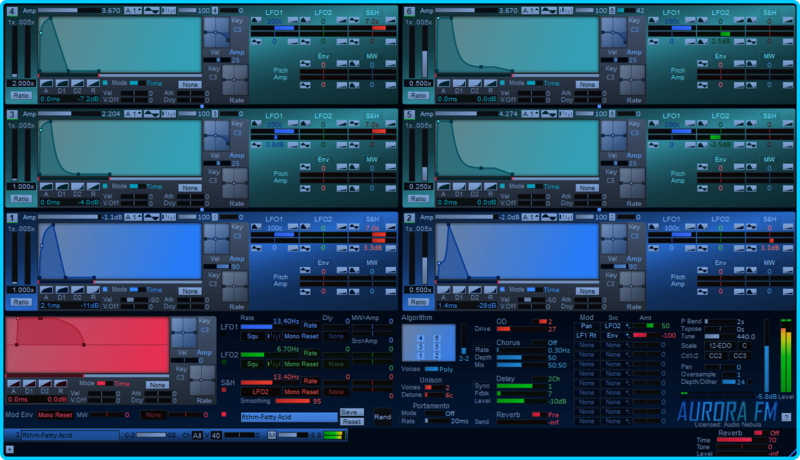Click operator 1 Ratio button
Viewport: 800px width, 460px height.
[x=21, y=302]
